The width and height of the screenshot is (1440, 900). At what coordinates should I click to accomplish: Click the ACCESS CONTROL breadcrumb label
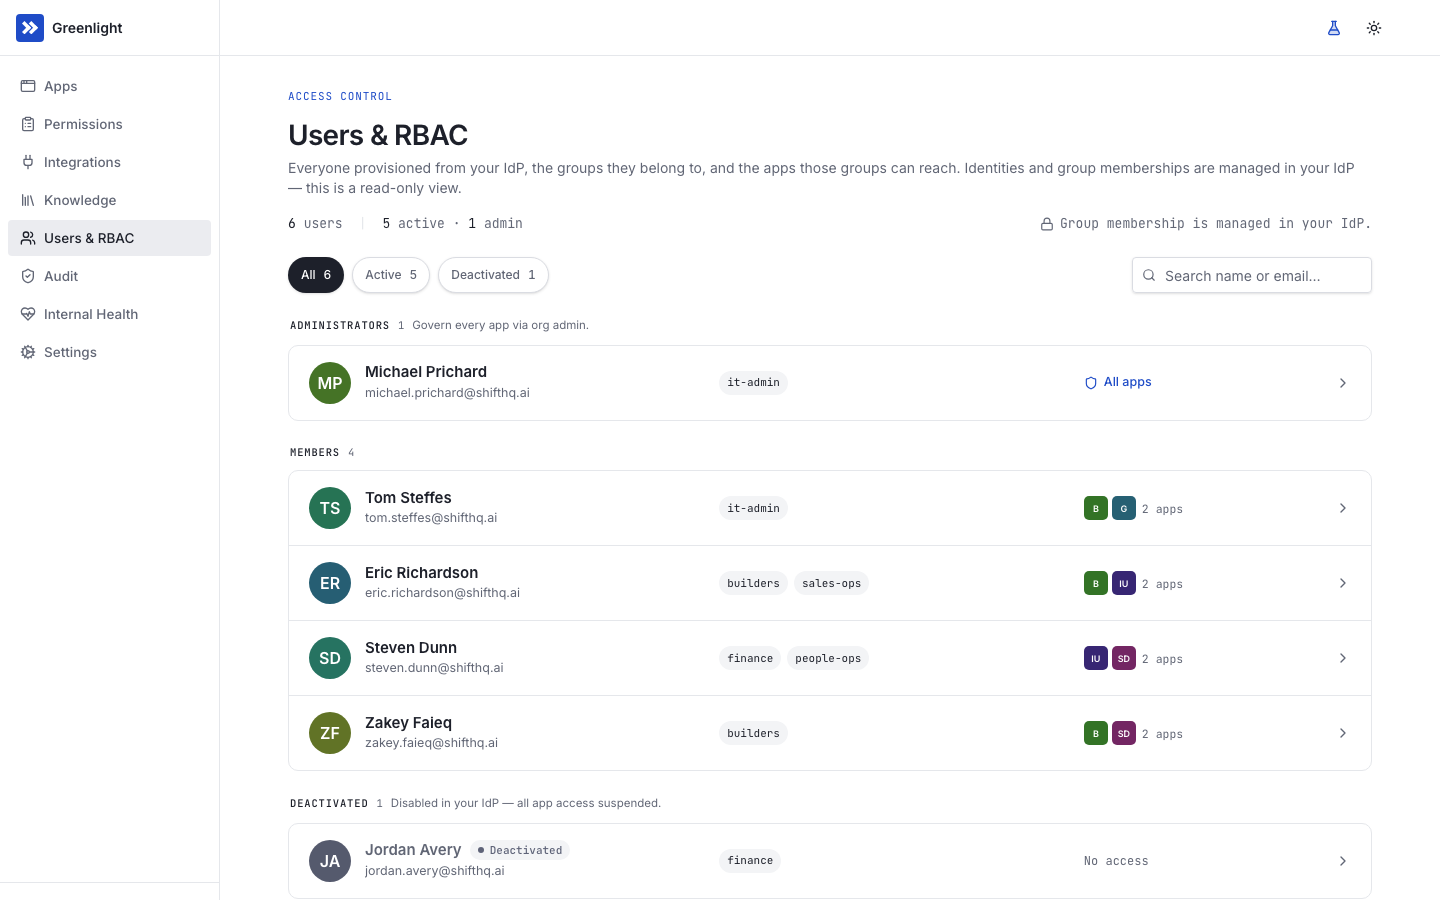340,97
